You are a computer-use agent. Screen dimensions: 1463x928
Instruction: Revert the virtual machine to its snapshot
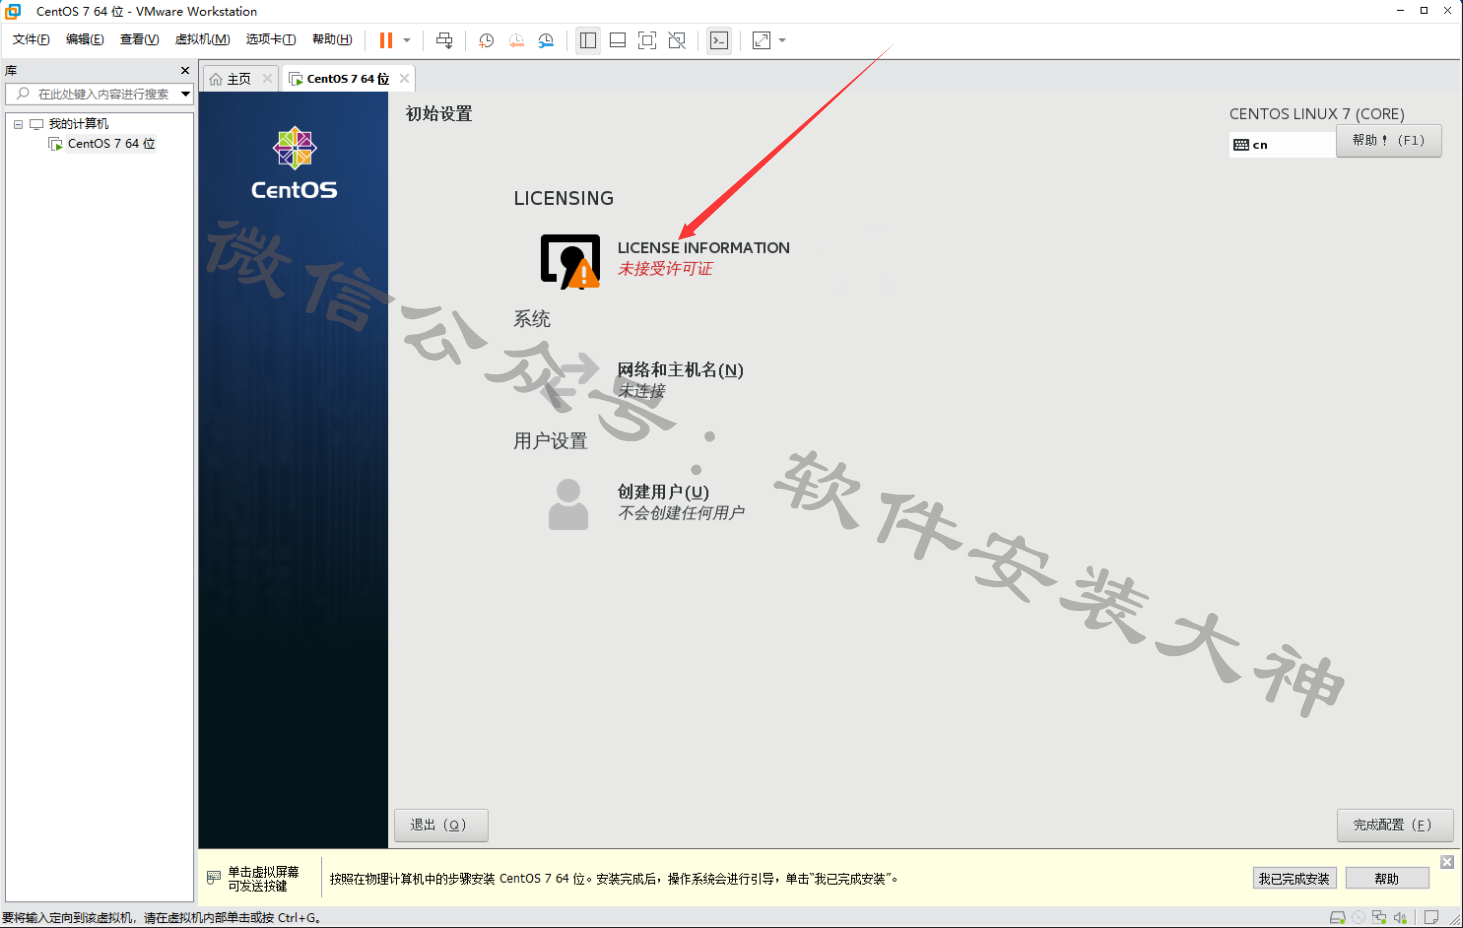click(x=516, y=40)
